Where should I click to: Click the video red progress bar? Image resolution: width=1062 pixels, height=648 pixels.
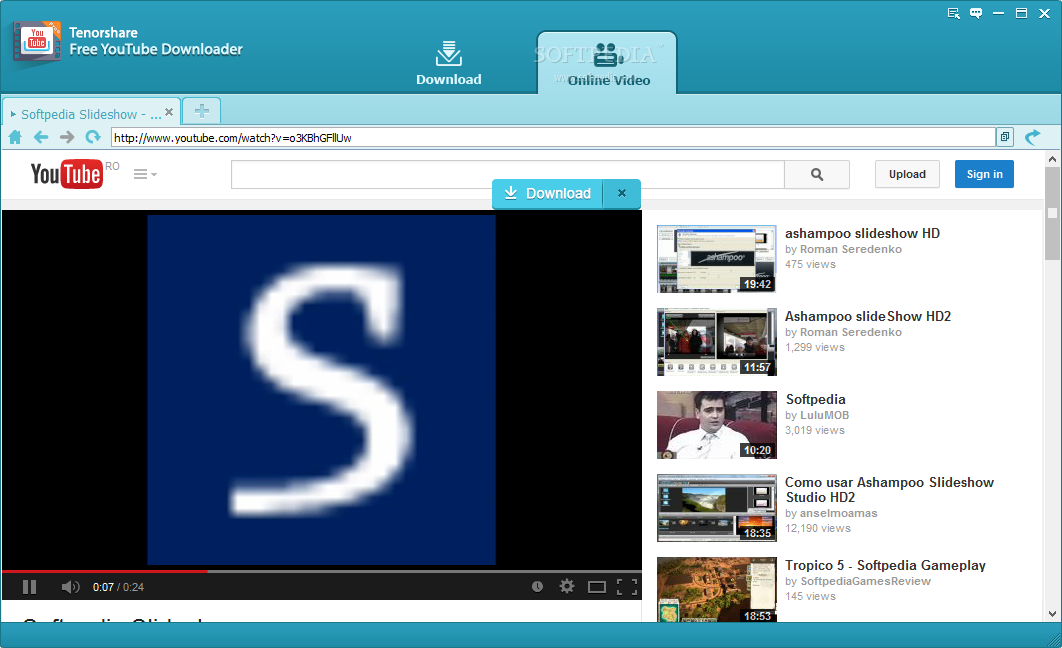tap(105, 571)
